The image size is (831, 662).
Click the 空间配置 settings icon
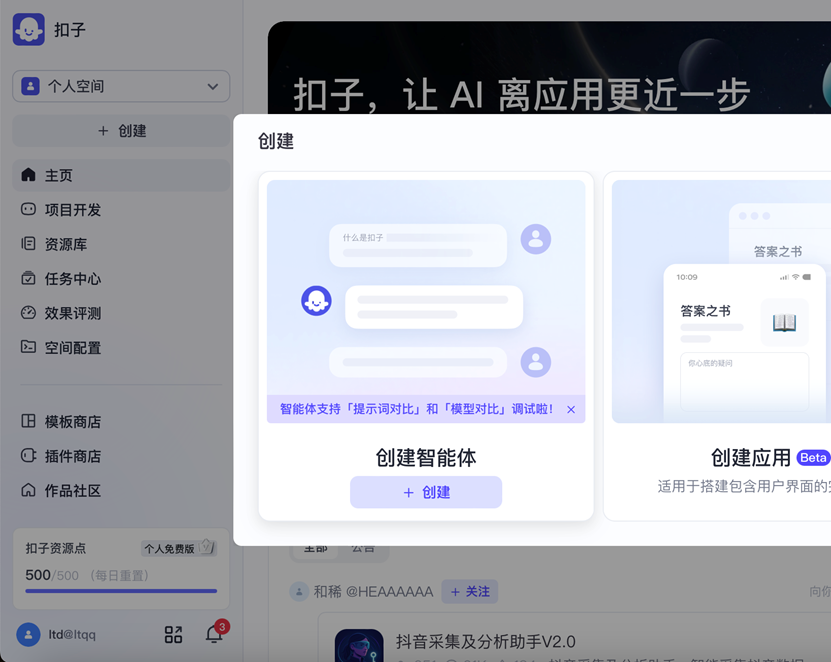(28, 348)
